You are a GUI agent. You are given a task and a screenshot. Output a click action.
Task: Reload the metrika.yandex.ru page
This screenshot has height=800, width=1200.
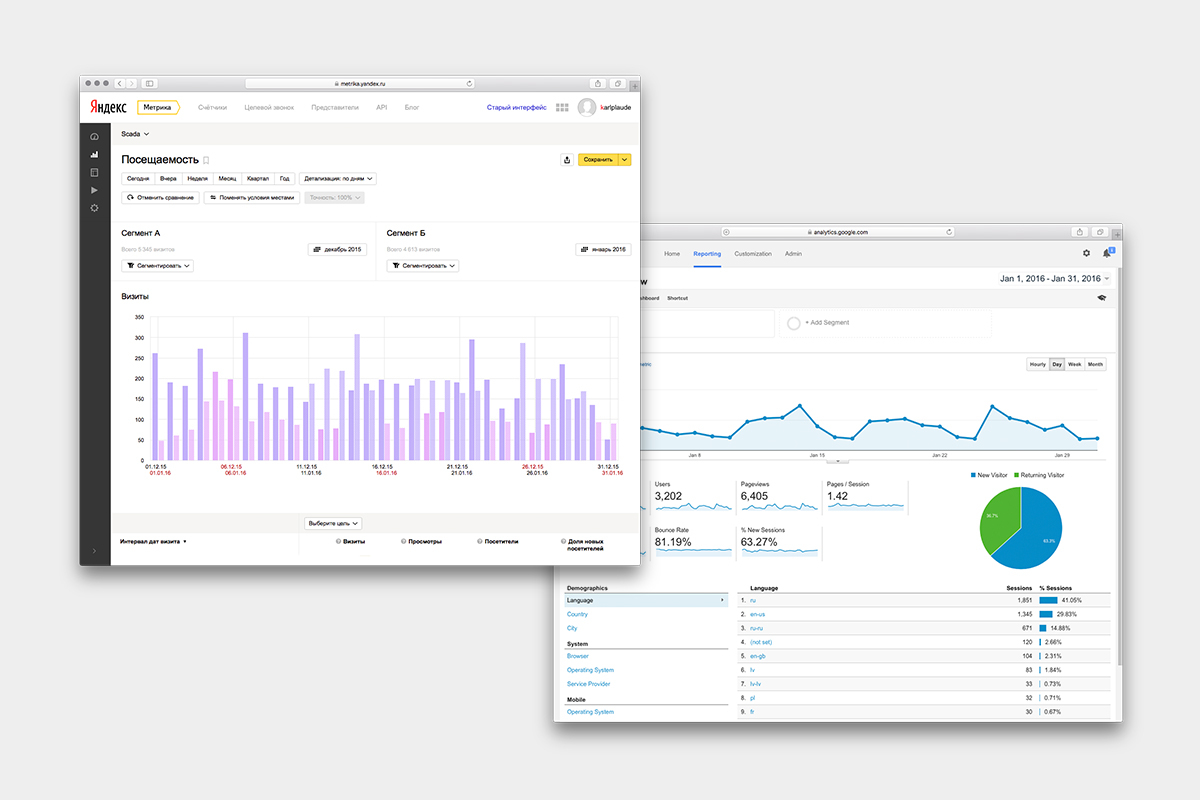470,83
